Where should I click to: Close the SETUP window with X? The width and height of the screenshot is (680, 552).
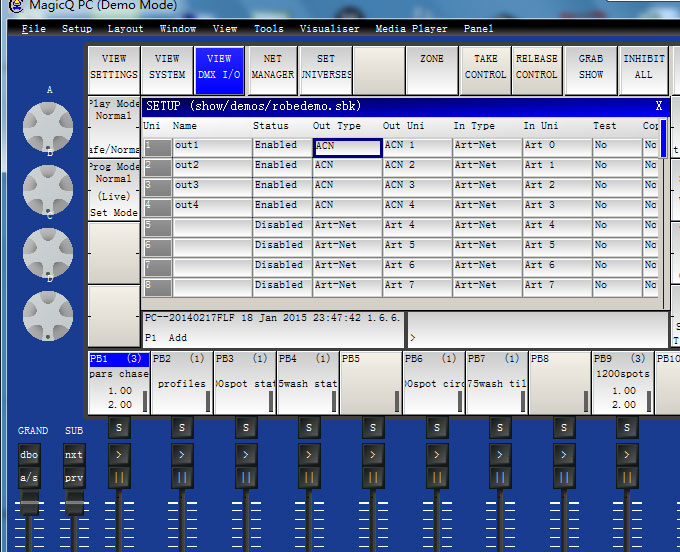[x=659, y=106]
